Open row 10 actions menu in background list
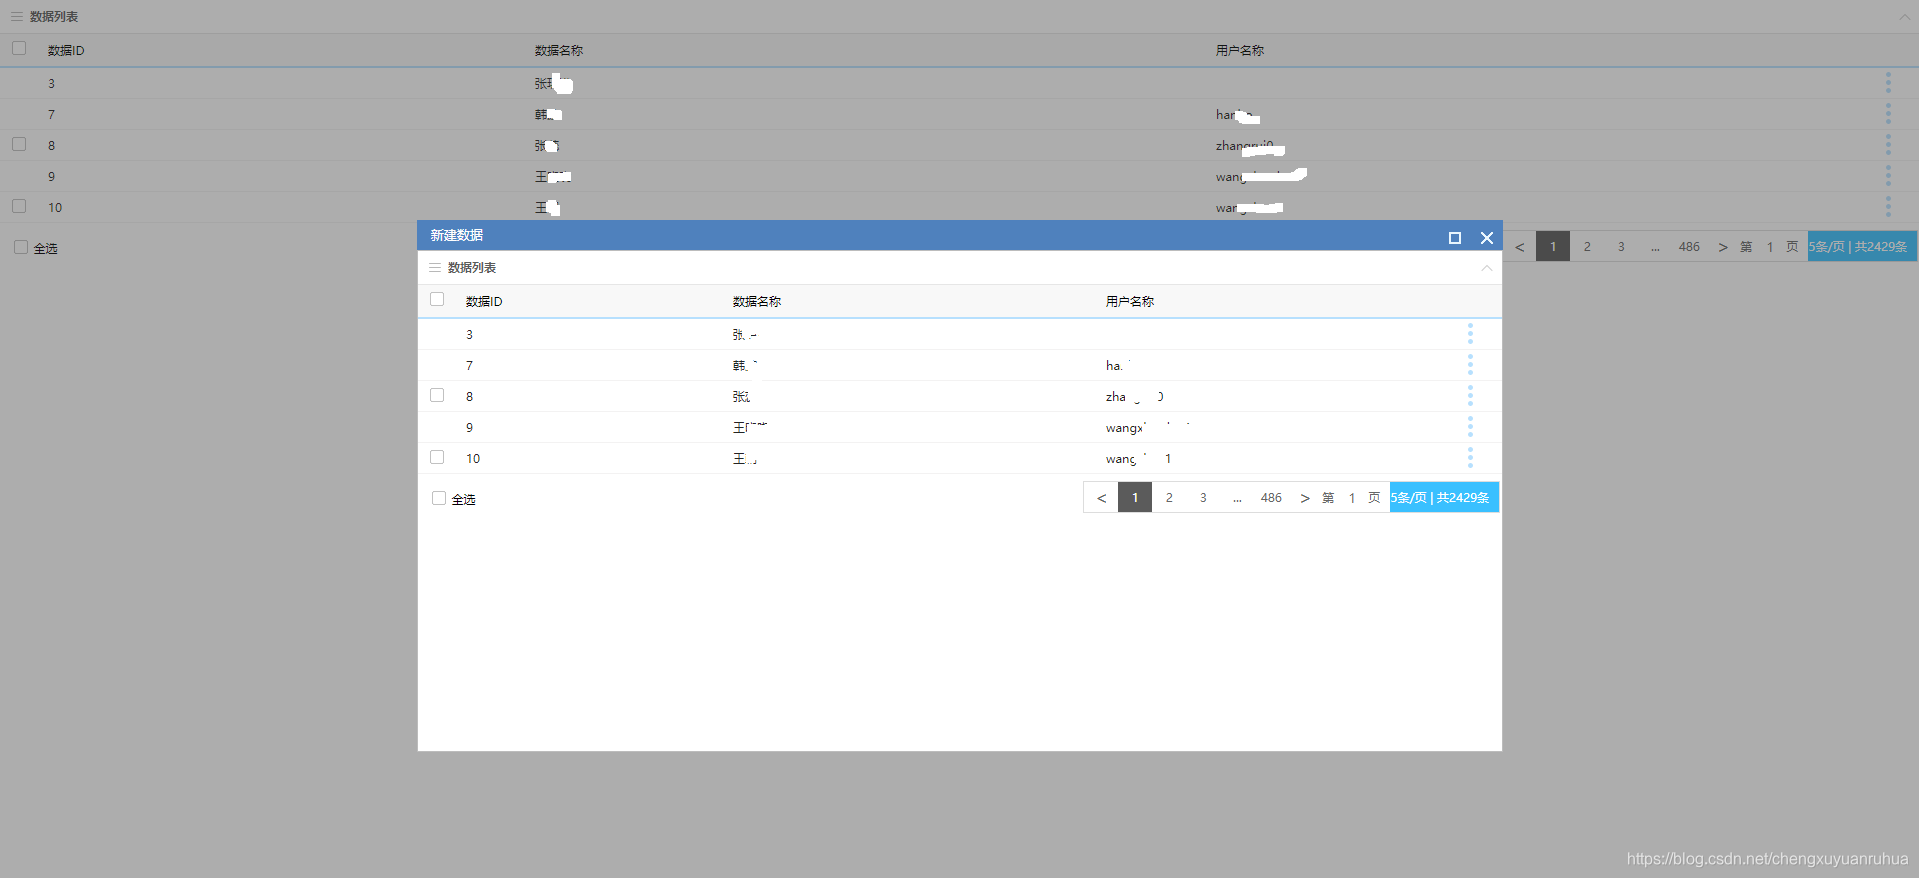The image size is (1919, 878). [x=1888, y=207]
